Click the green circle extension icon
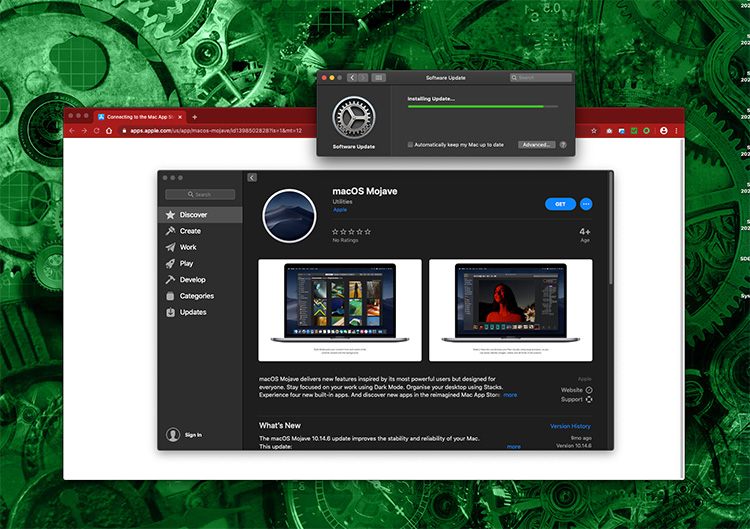The height and width of the screenshot is (529, 750). (x=646, y=131)
